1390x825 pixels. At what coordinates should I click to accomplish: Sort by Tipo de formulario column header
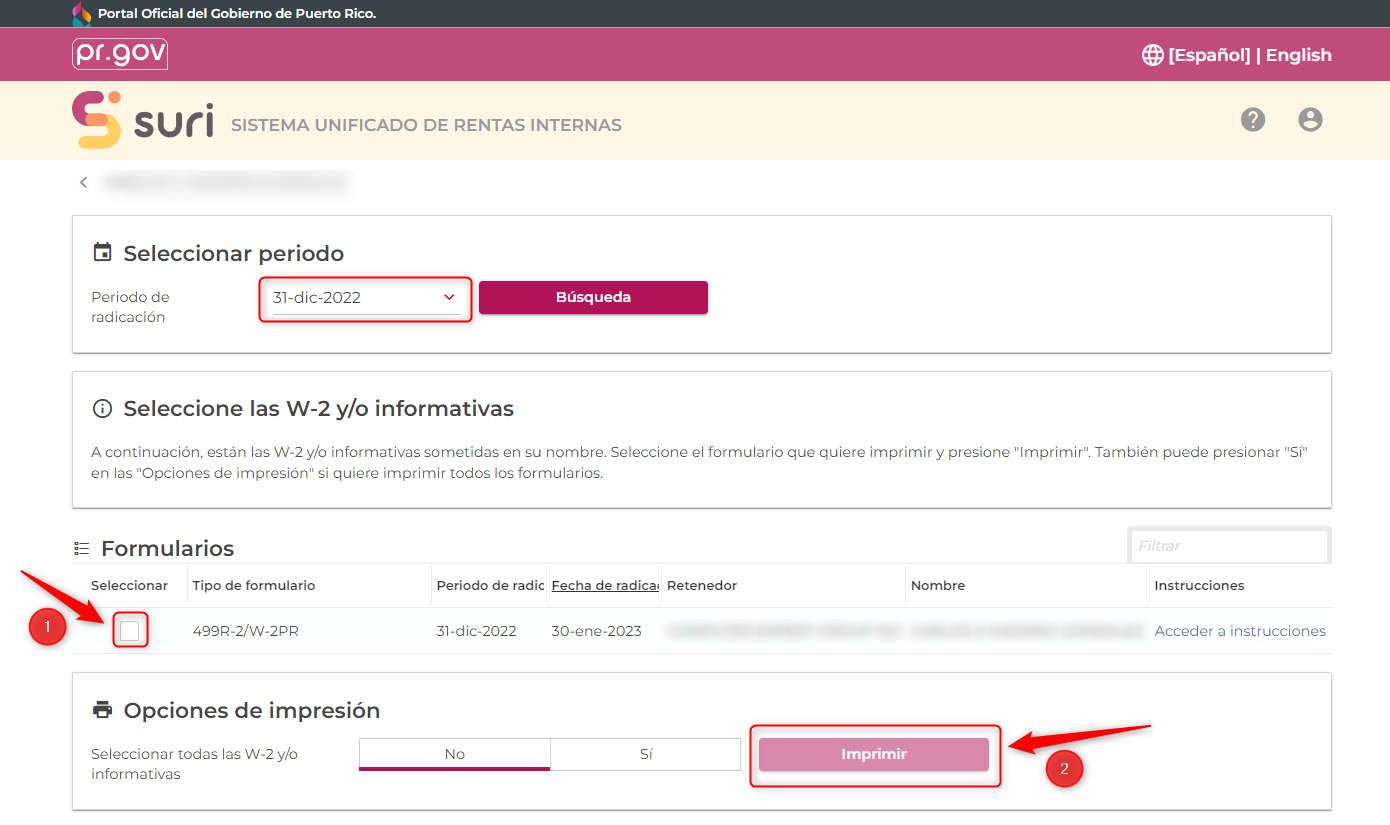pyautogui.click(x=253, y=586)
